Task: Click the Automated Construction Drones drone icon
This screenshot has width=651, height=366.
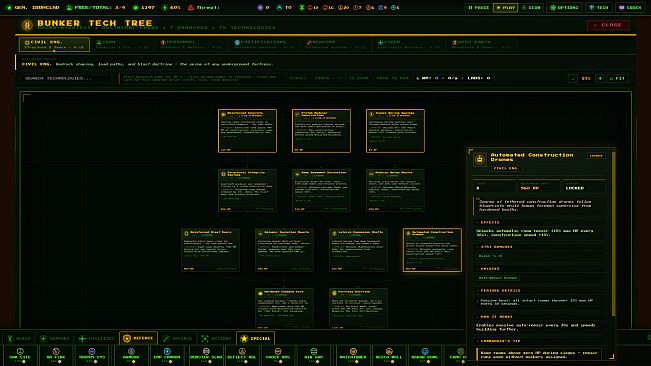Action: point(480,159)
